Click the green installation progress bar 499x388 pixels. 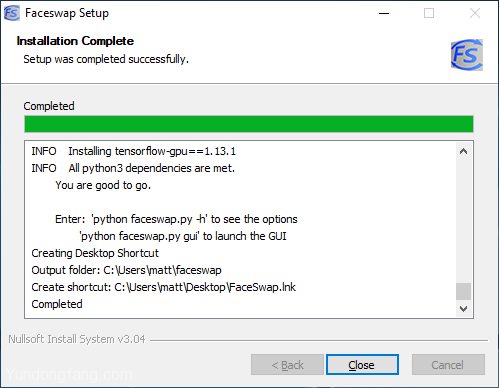click(x=249, y=124)
